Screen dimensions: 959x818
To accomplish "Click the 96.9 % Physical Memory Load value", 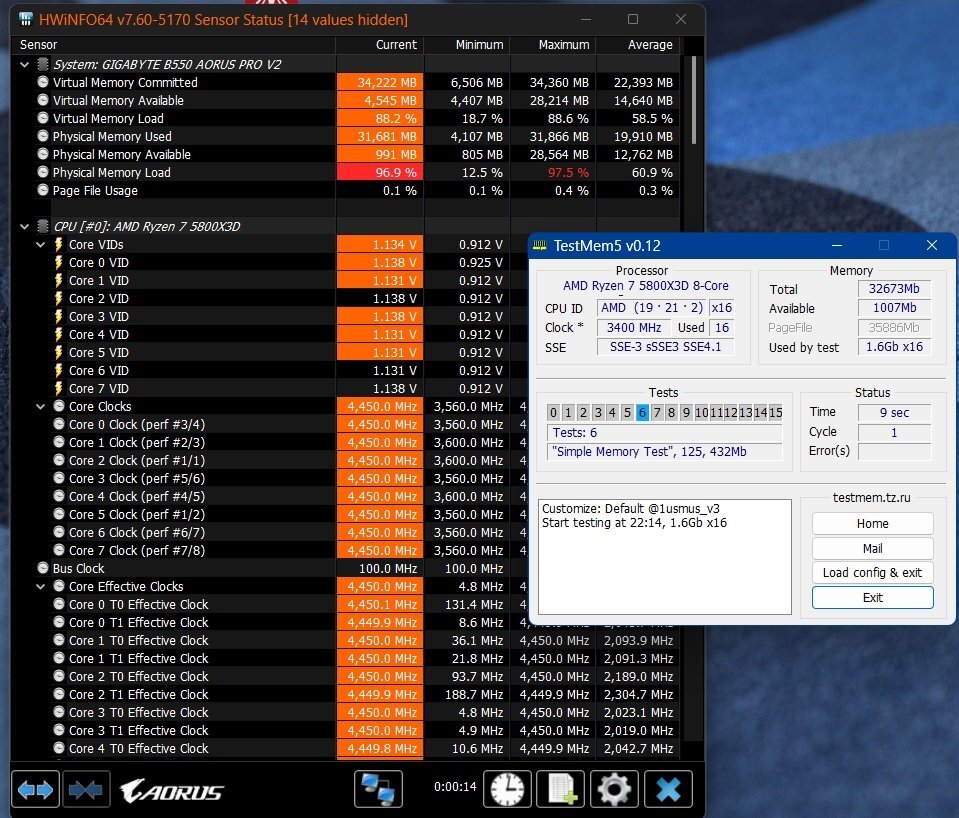I will pyautogui.click(x=380, y=173).
